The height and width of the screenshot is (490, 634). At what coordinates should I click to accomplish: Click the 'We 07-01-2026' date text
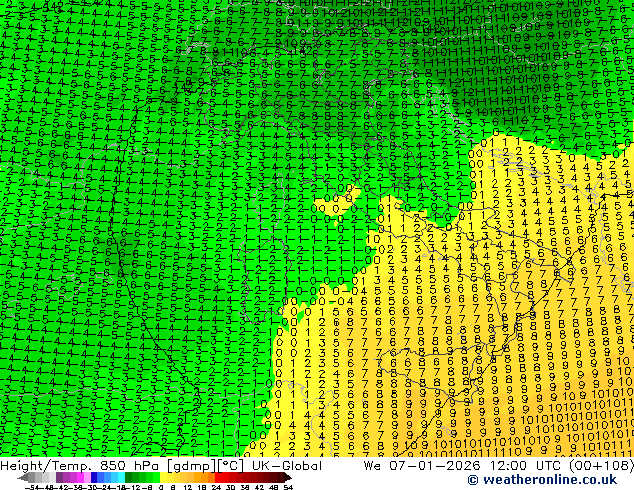422,465
